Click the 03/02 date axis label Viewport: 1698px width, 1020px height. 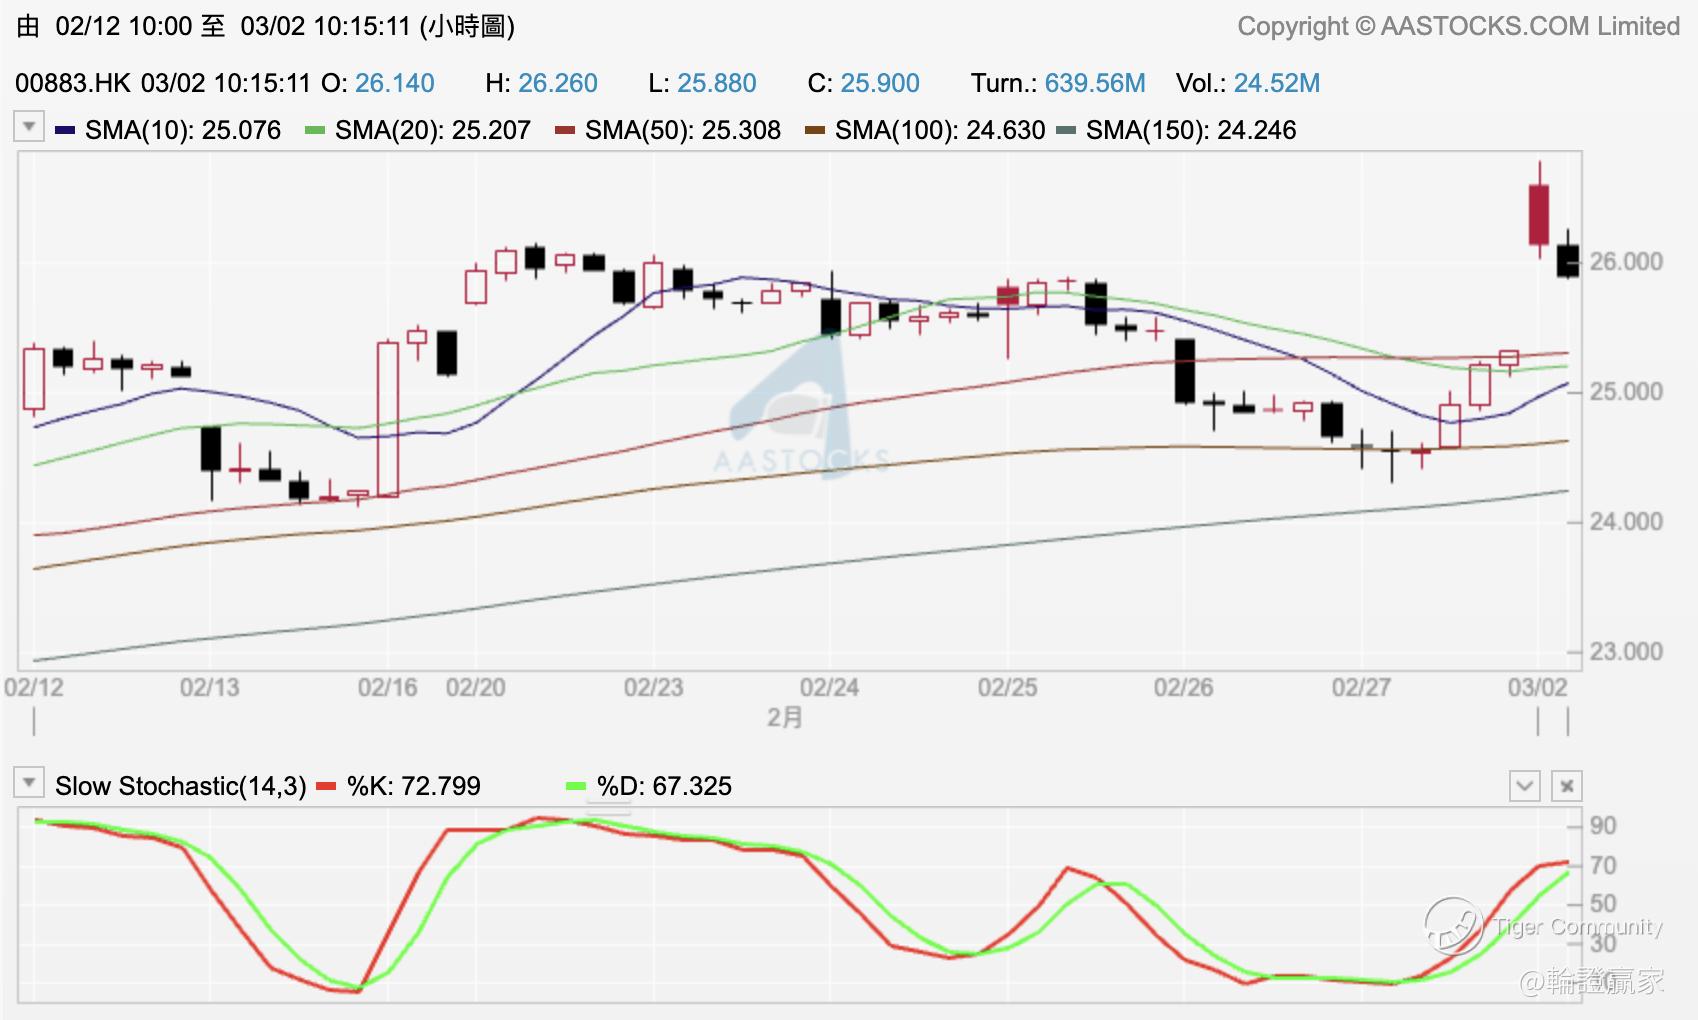click(1538, 688)
